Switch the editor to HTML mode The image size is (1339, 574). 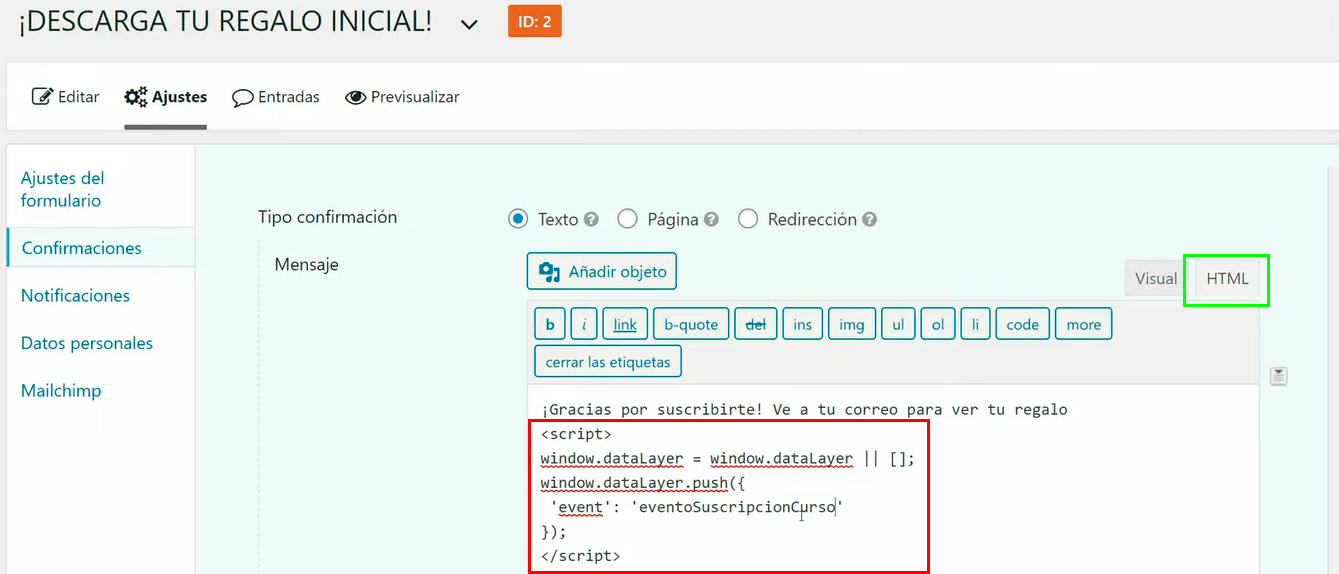(x=1227, y=279)
